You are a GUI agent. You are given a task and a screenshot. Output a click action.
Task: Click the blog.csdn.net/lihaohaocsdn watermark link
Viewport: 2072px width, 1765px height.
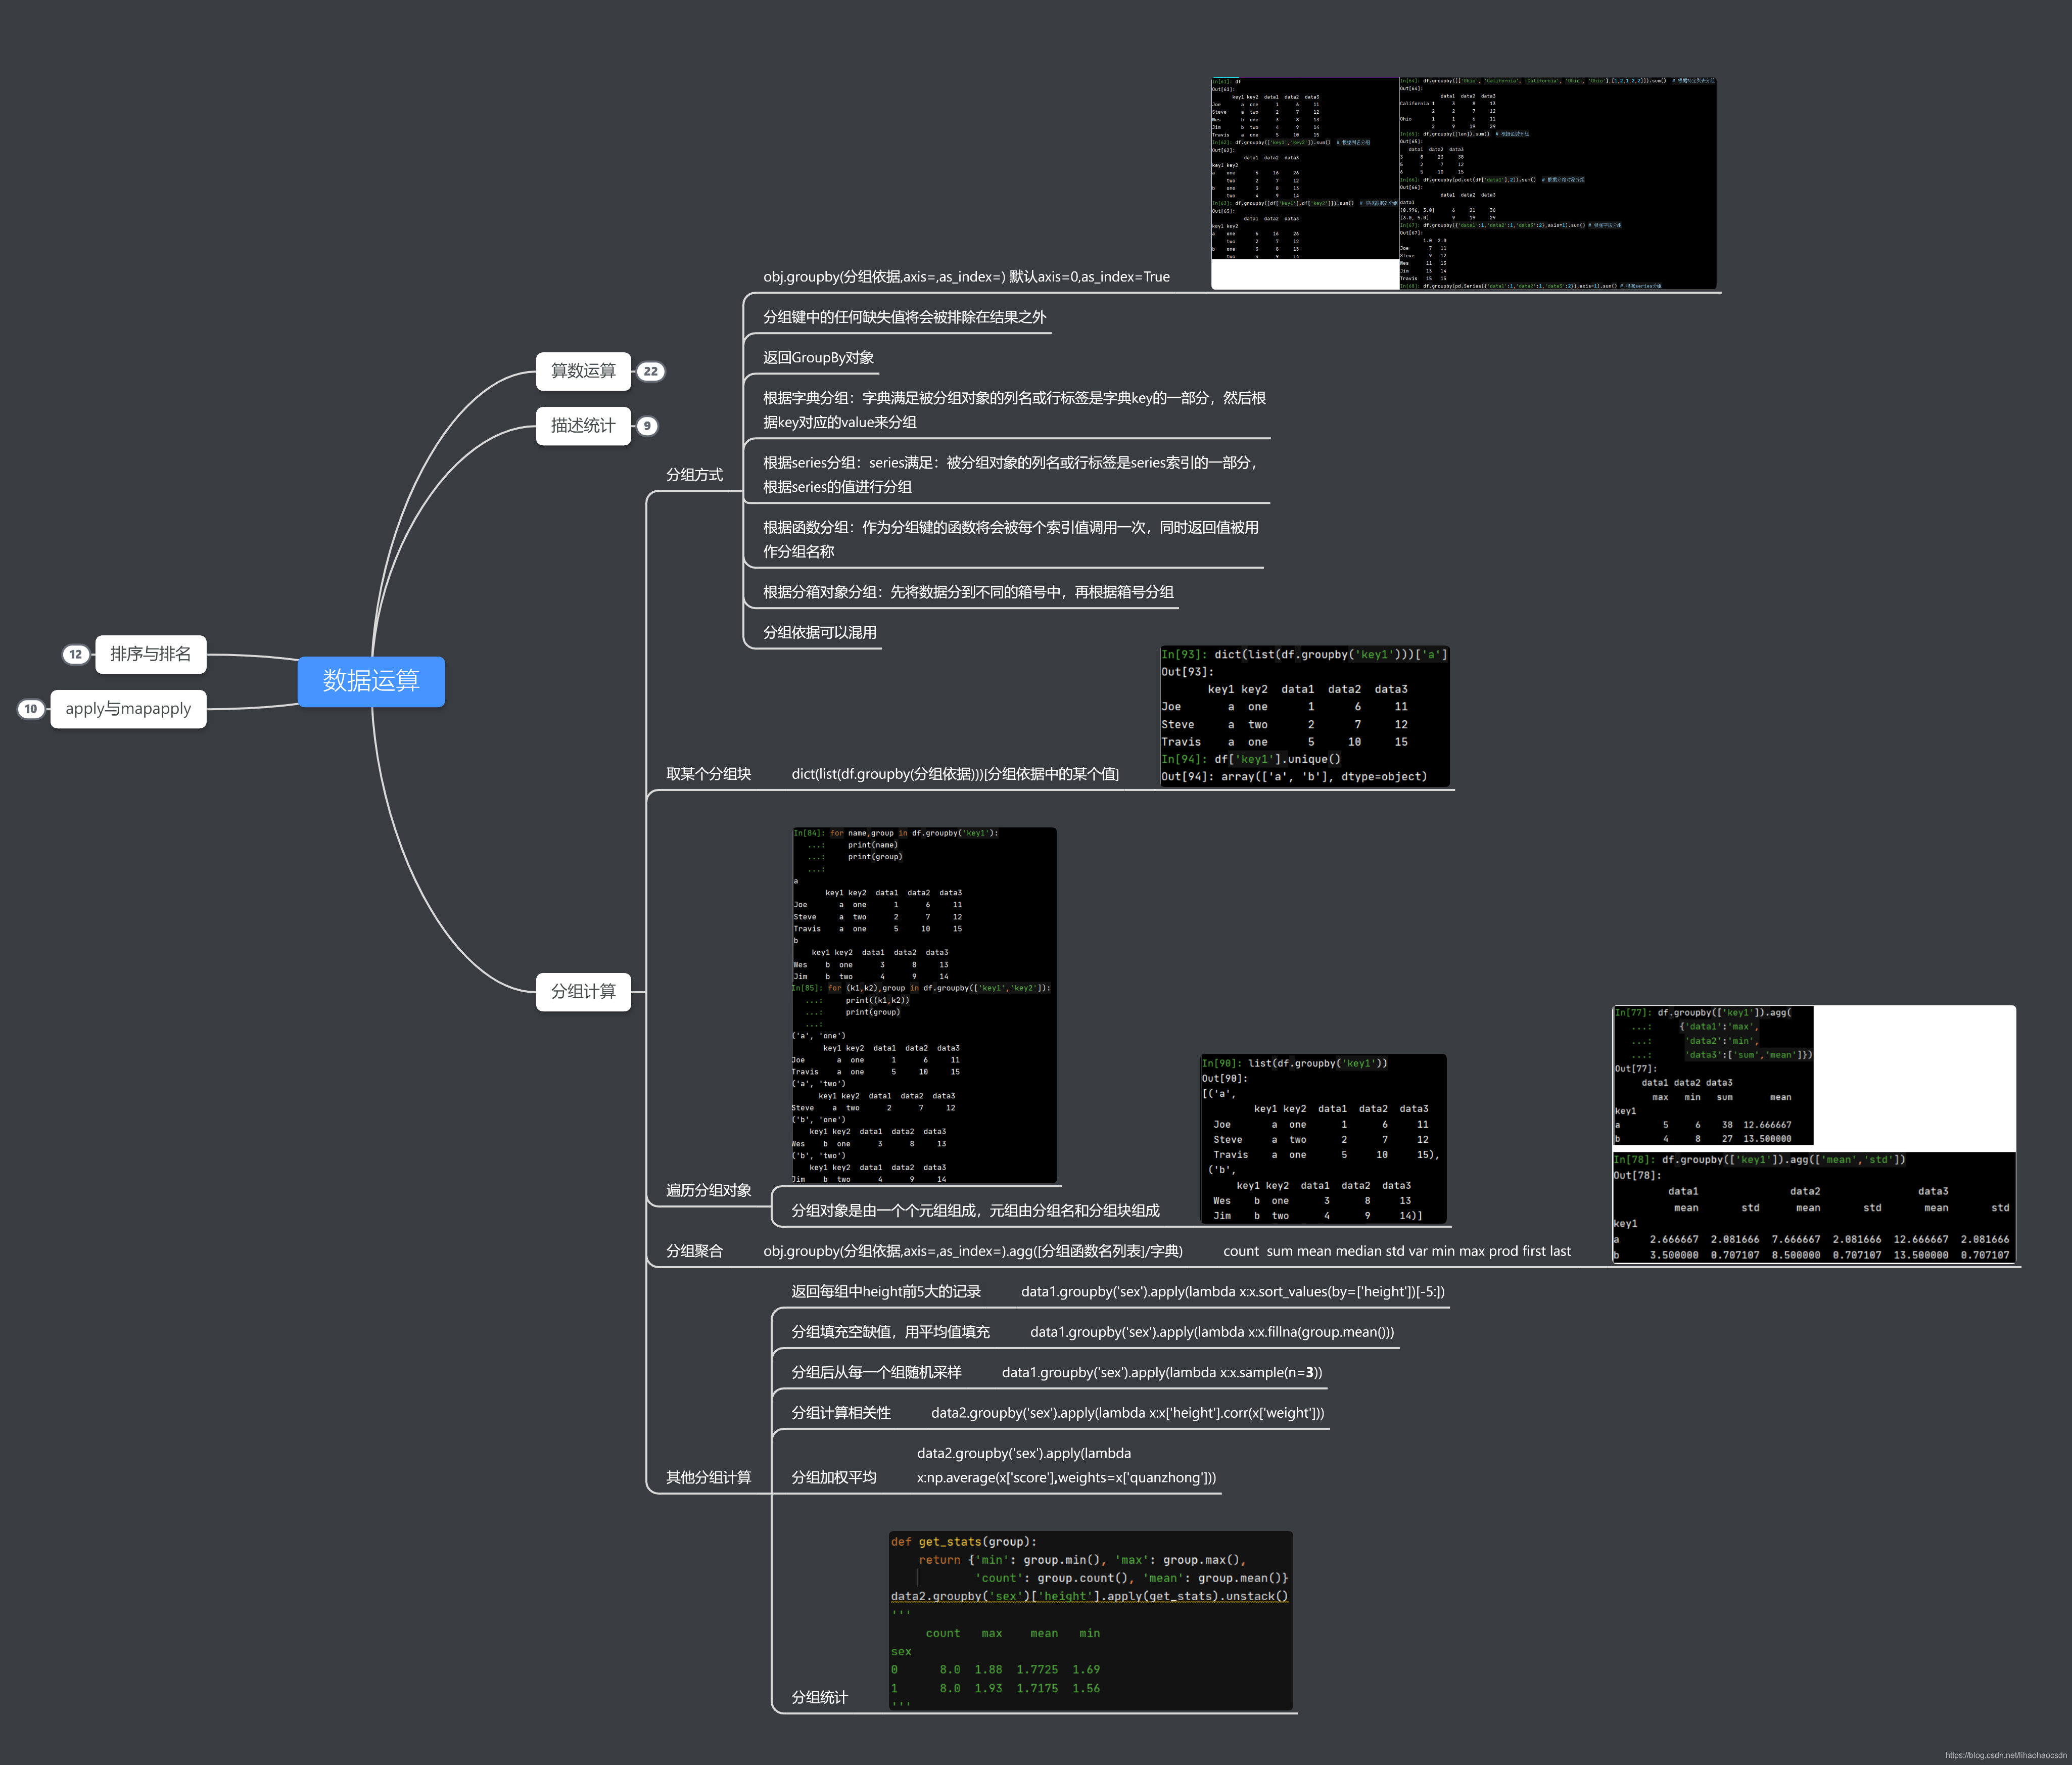tap(2005, 1755)
